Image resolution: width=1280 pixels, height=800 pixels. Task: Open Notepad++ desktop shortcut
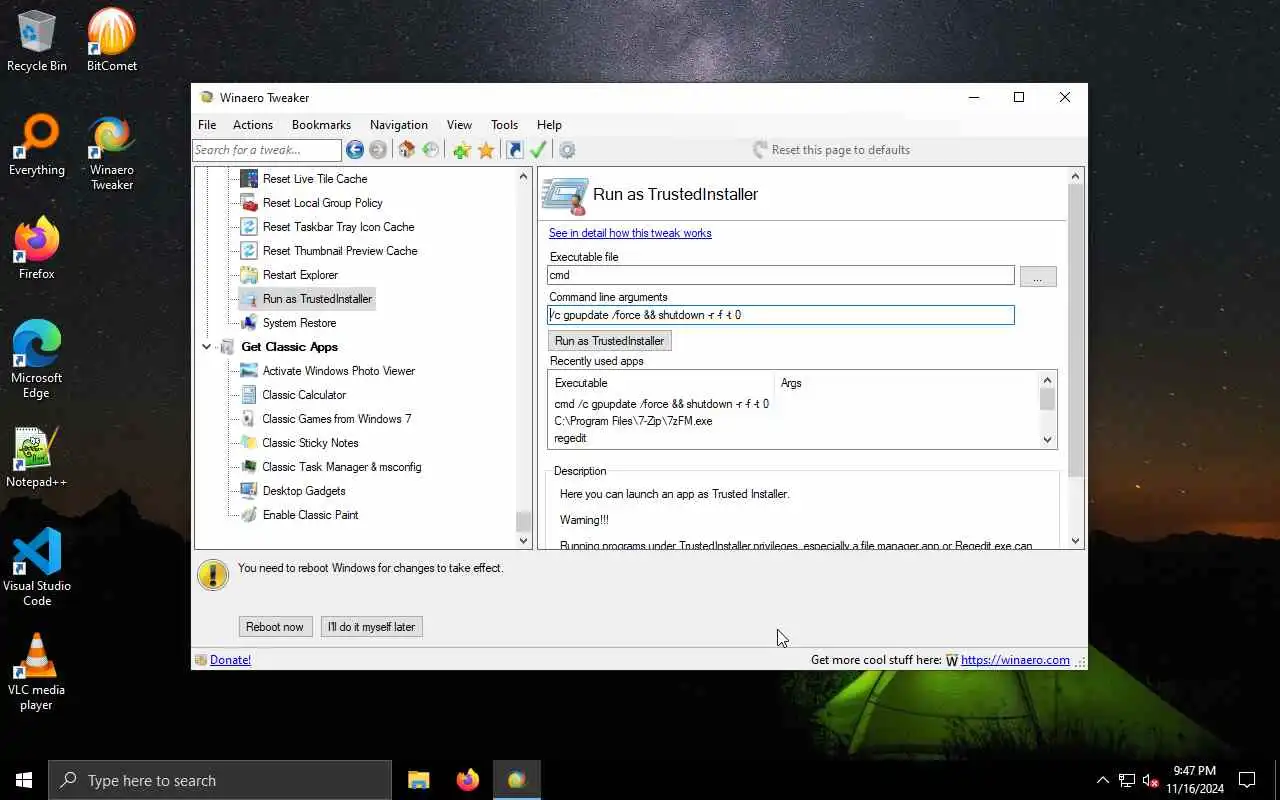pos(37,457)
